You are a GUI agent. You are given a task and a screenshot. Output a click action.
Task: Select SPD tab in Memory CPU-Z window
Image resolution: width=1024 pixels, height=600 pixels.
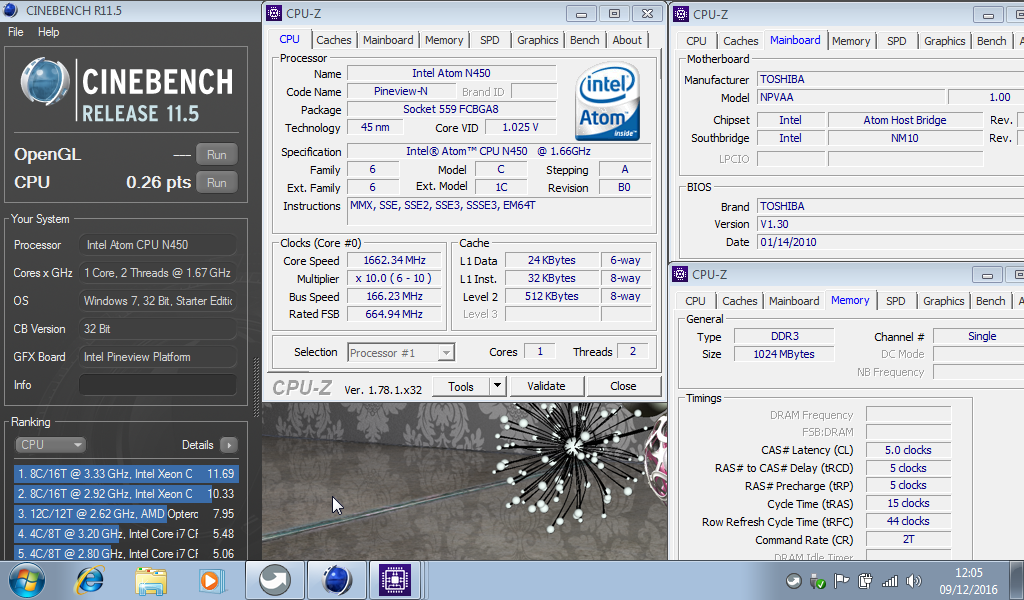click(895, 301)
